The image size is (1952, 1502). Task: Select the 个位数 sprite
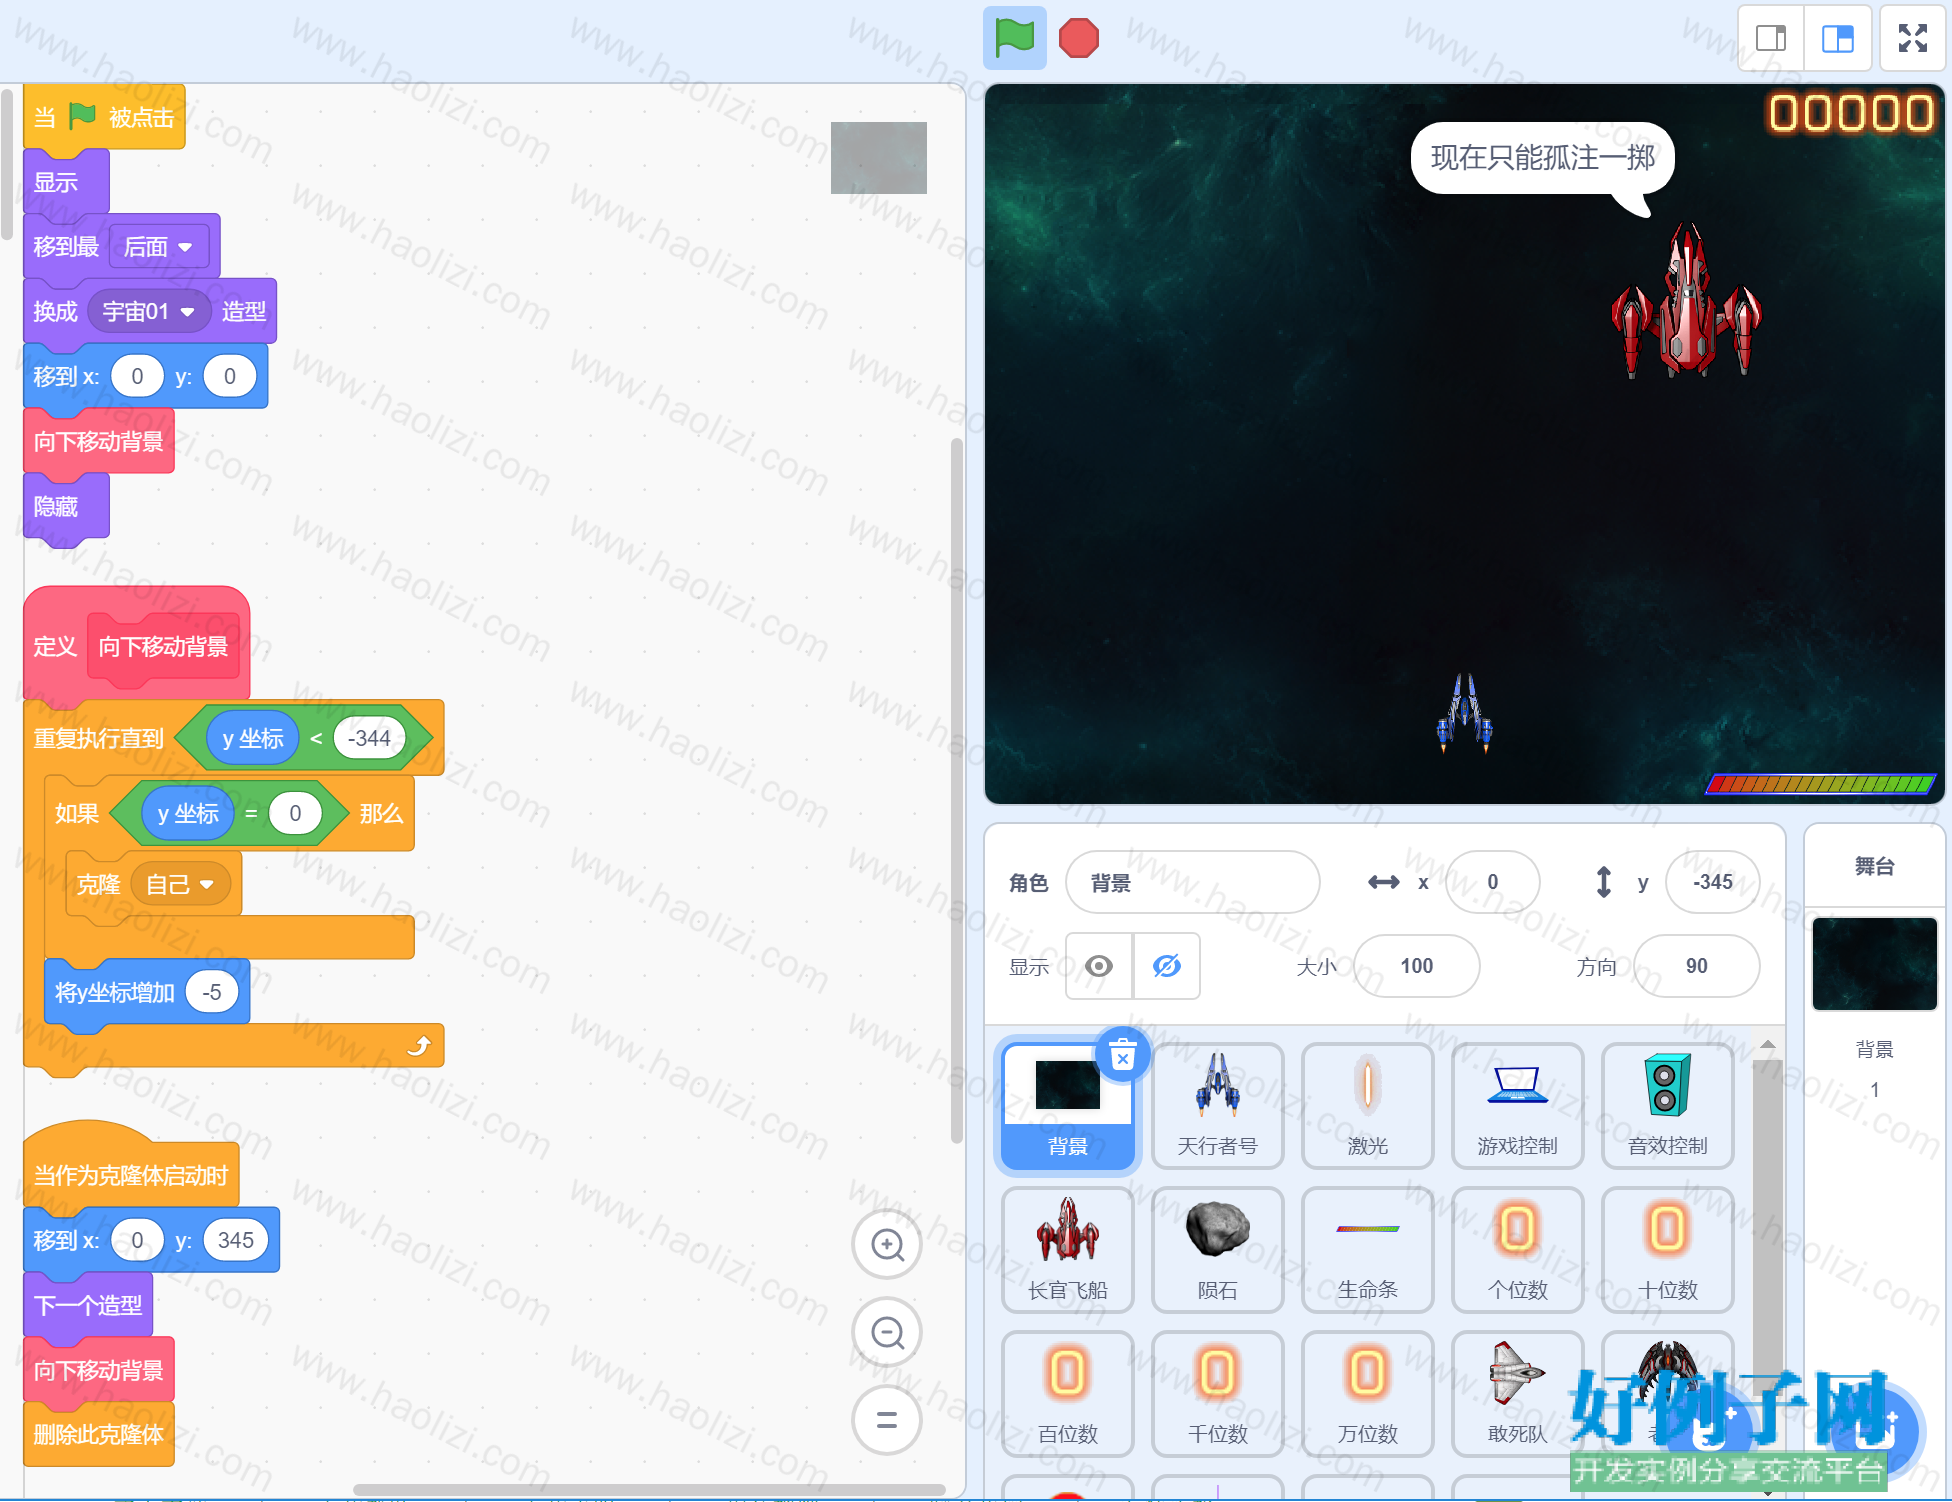click(x=1517, y=1250)
